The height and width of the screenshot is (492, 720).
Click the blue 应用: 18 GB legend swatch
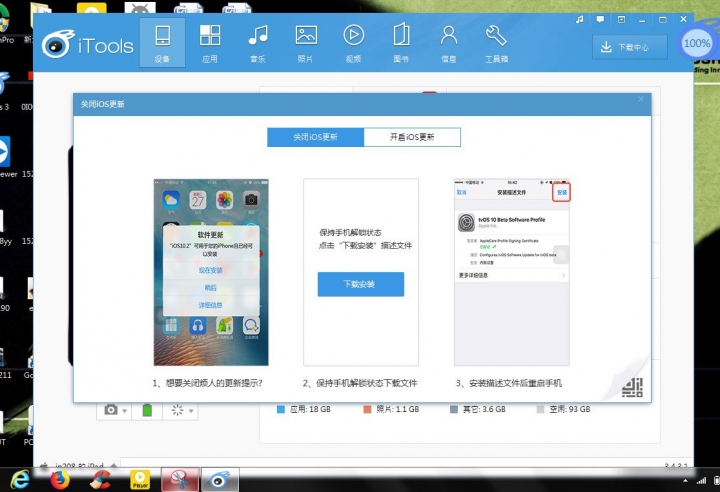281,409
